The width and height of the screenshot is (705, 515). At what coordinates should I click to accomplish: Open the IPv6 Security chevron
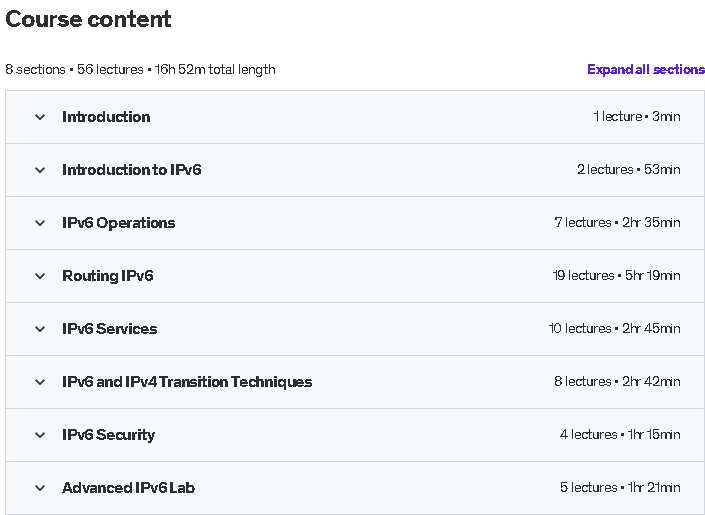click(40, 435)
